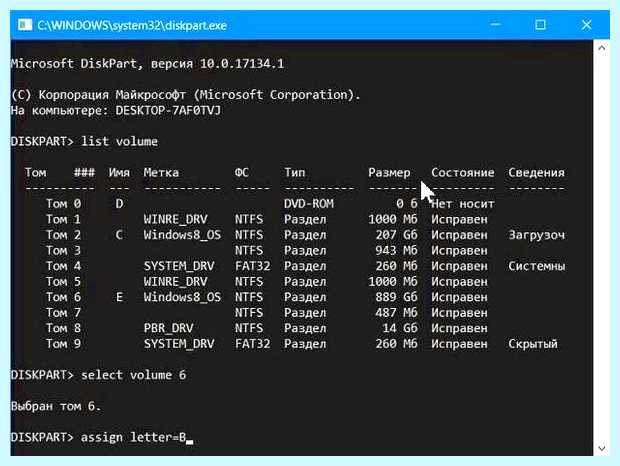Click the scrollbar up arrow
620x466 pixels.
pyautogui.click(x=601, y=48)
